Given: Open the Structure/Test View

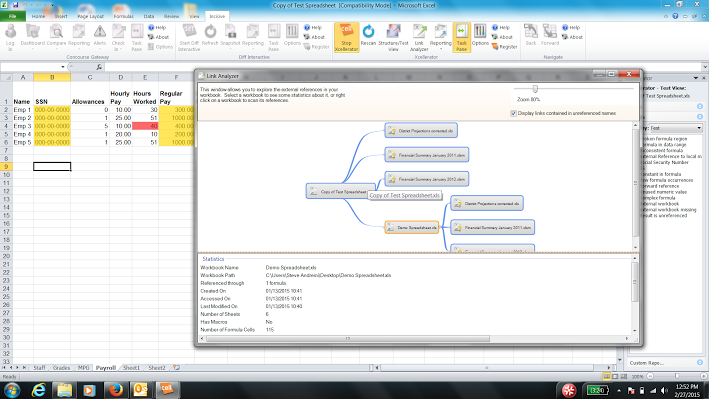Looking at the screenshot, I should point(393,38).
